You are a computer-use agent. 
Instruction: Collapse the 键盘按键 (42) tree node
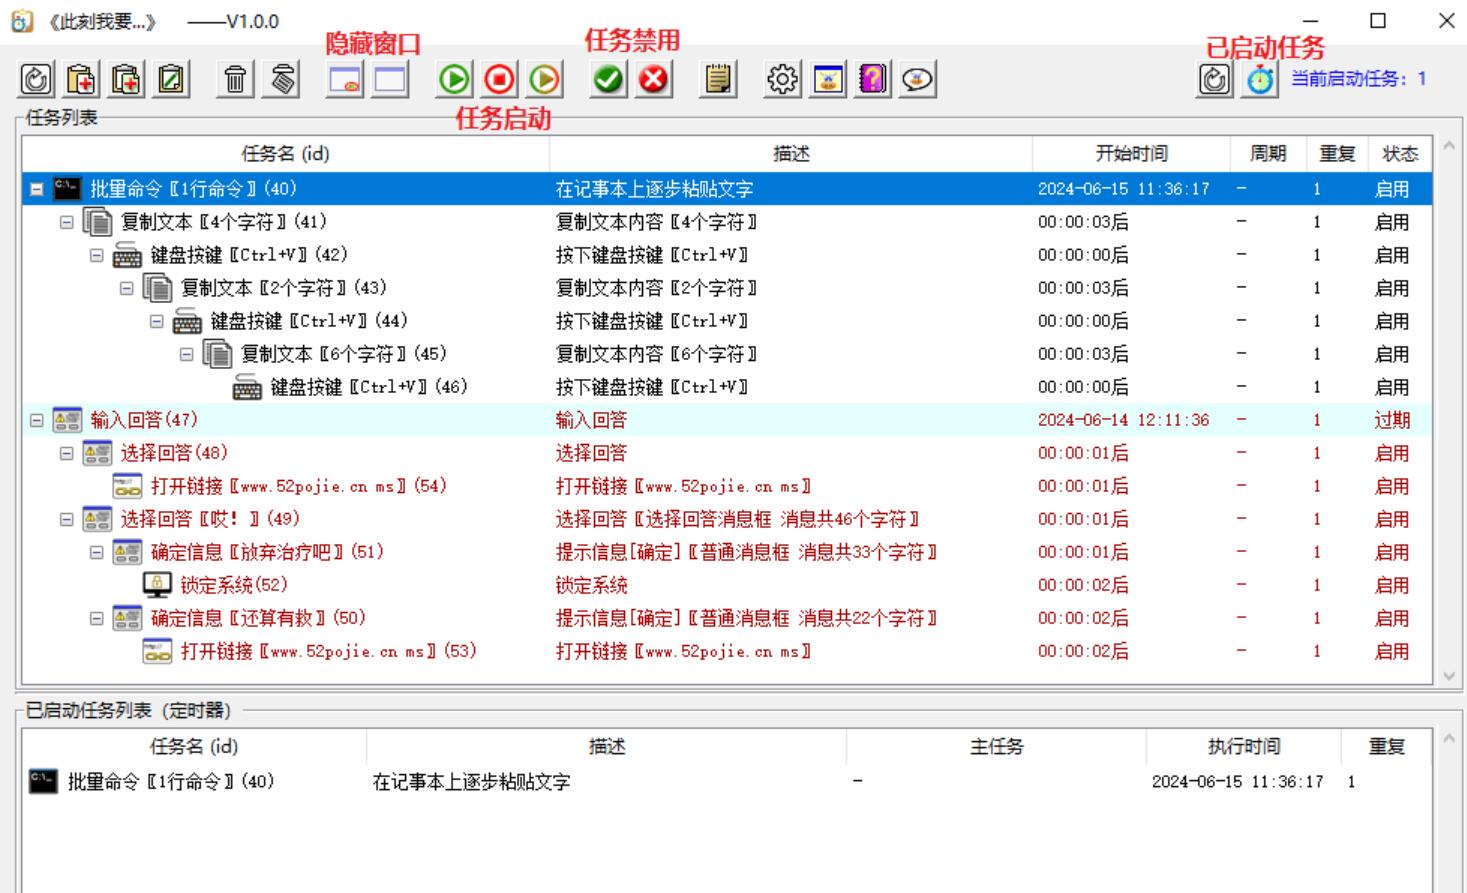coord(97,255)
